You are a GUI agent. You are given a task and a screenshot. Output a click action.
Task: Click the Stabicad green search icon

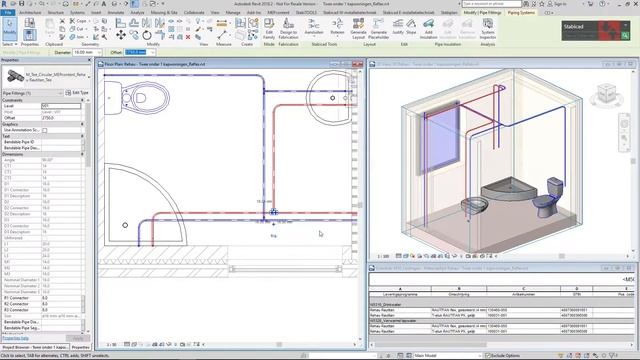(x=625, y=36)
